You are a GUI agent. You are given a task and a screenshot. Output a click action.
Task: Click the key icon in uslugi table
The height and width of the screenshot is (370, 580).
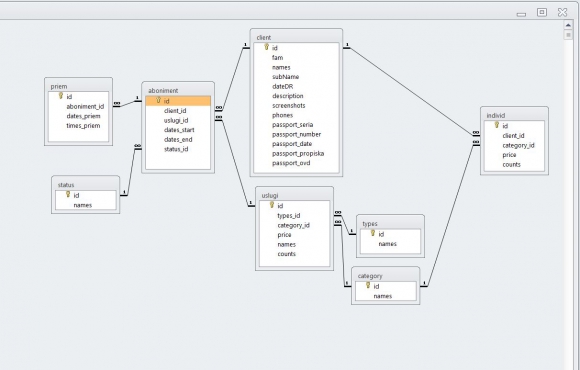tap(272, 205)
